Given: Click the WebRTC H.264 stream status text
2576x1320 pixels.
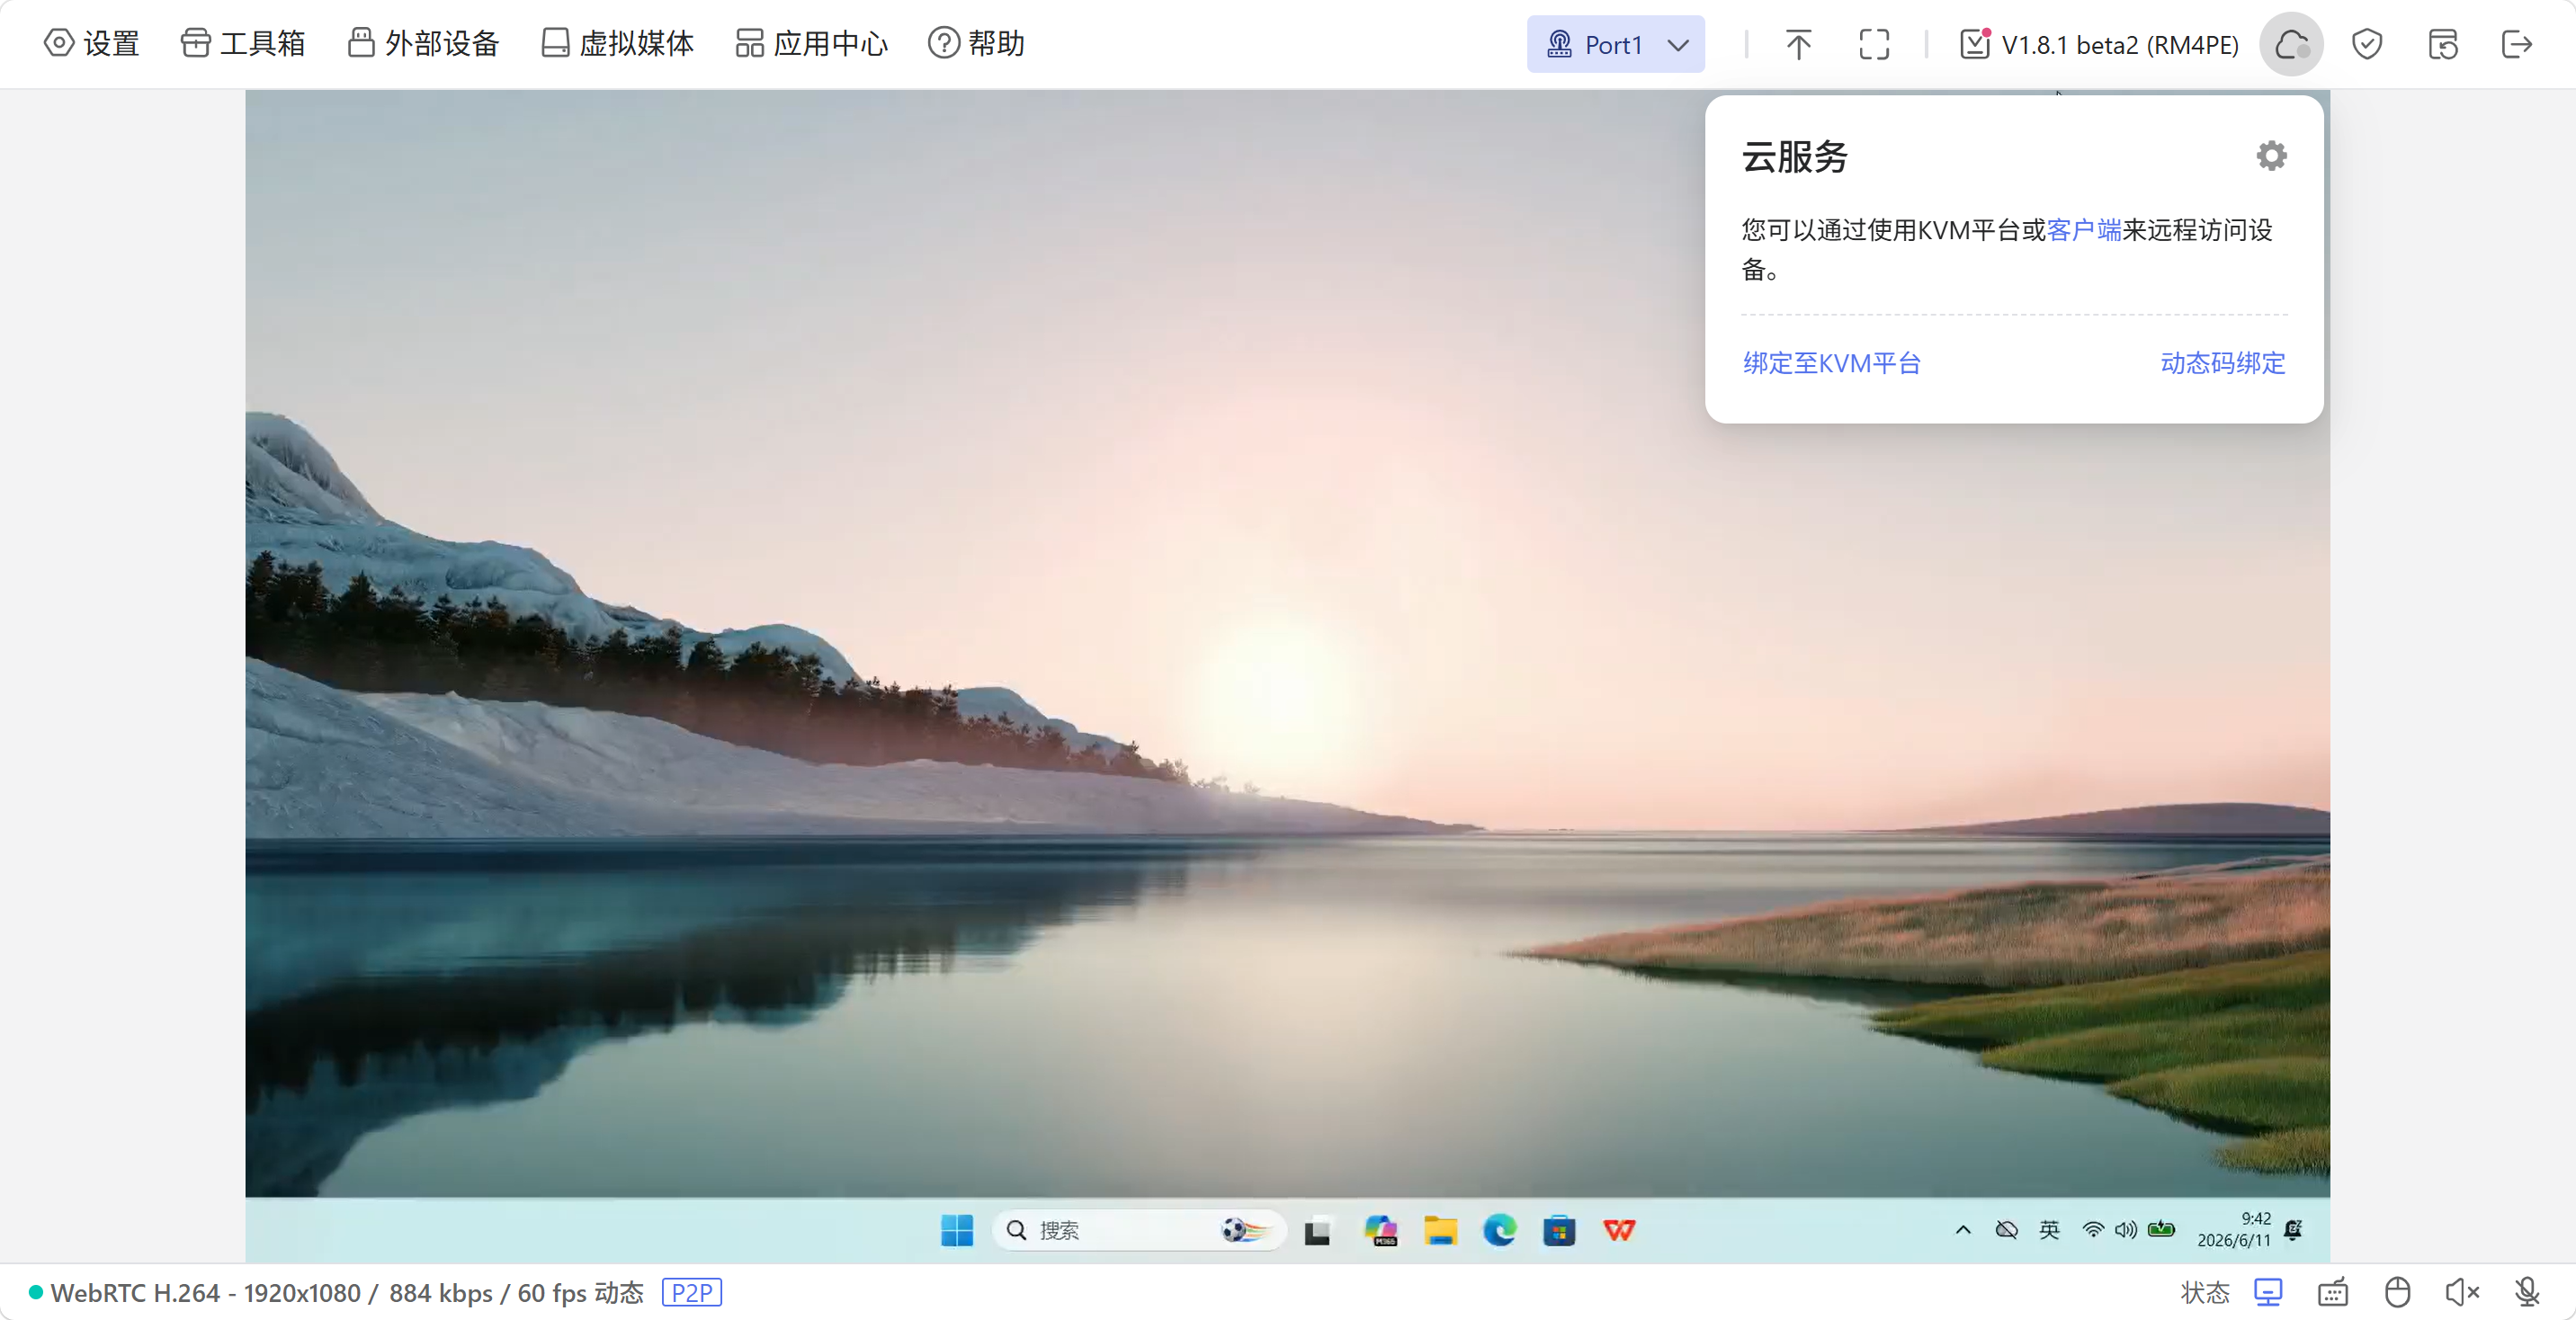Looking at the screenshot, I should point(346,1292).
